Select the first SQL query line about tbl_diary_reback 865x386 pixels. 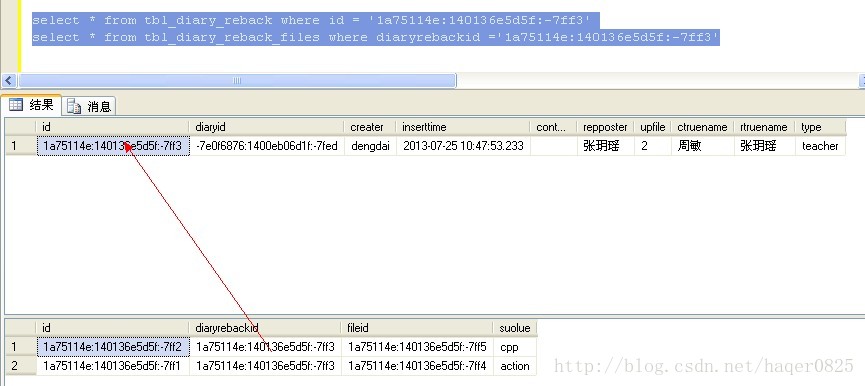(x=311, y=20)
